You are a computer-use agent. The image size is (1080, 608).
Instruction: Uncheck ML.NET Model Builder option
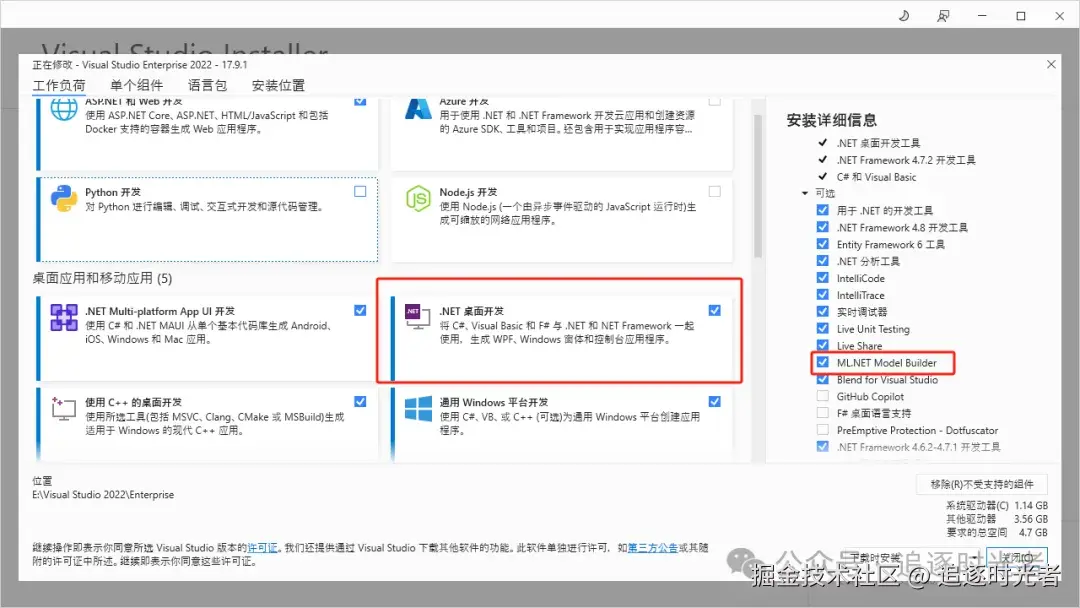point(822,362)
